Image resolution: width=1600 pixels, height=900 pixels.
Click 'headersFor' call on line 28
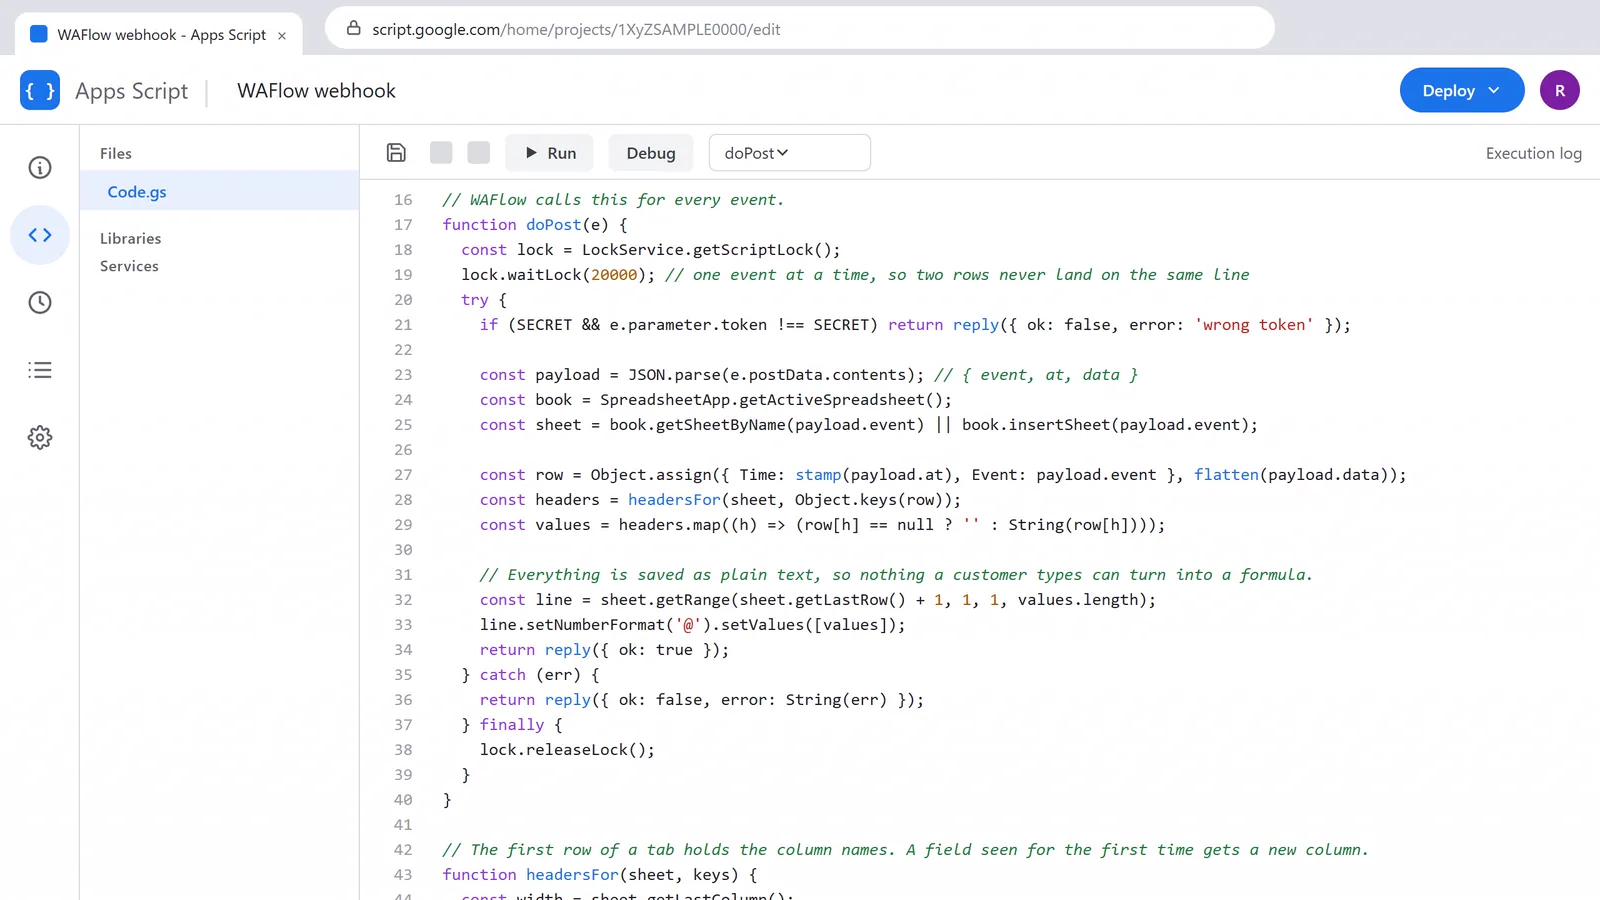coord(674,500)
